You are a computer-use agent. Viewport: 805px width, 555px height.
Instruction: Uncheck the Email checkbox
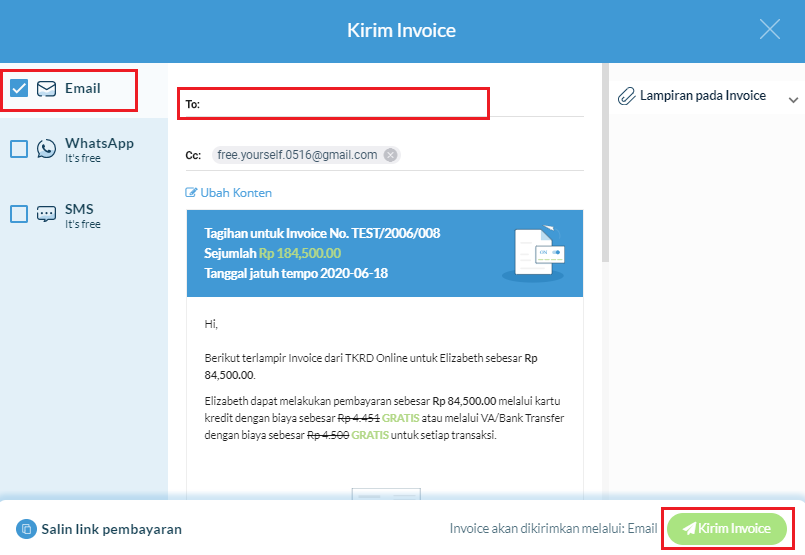tap(19, 88)
